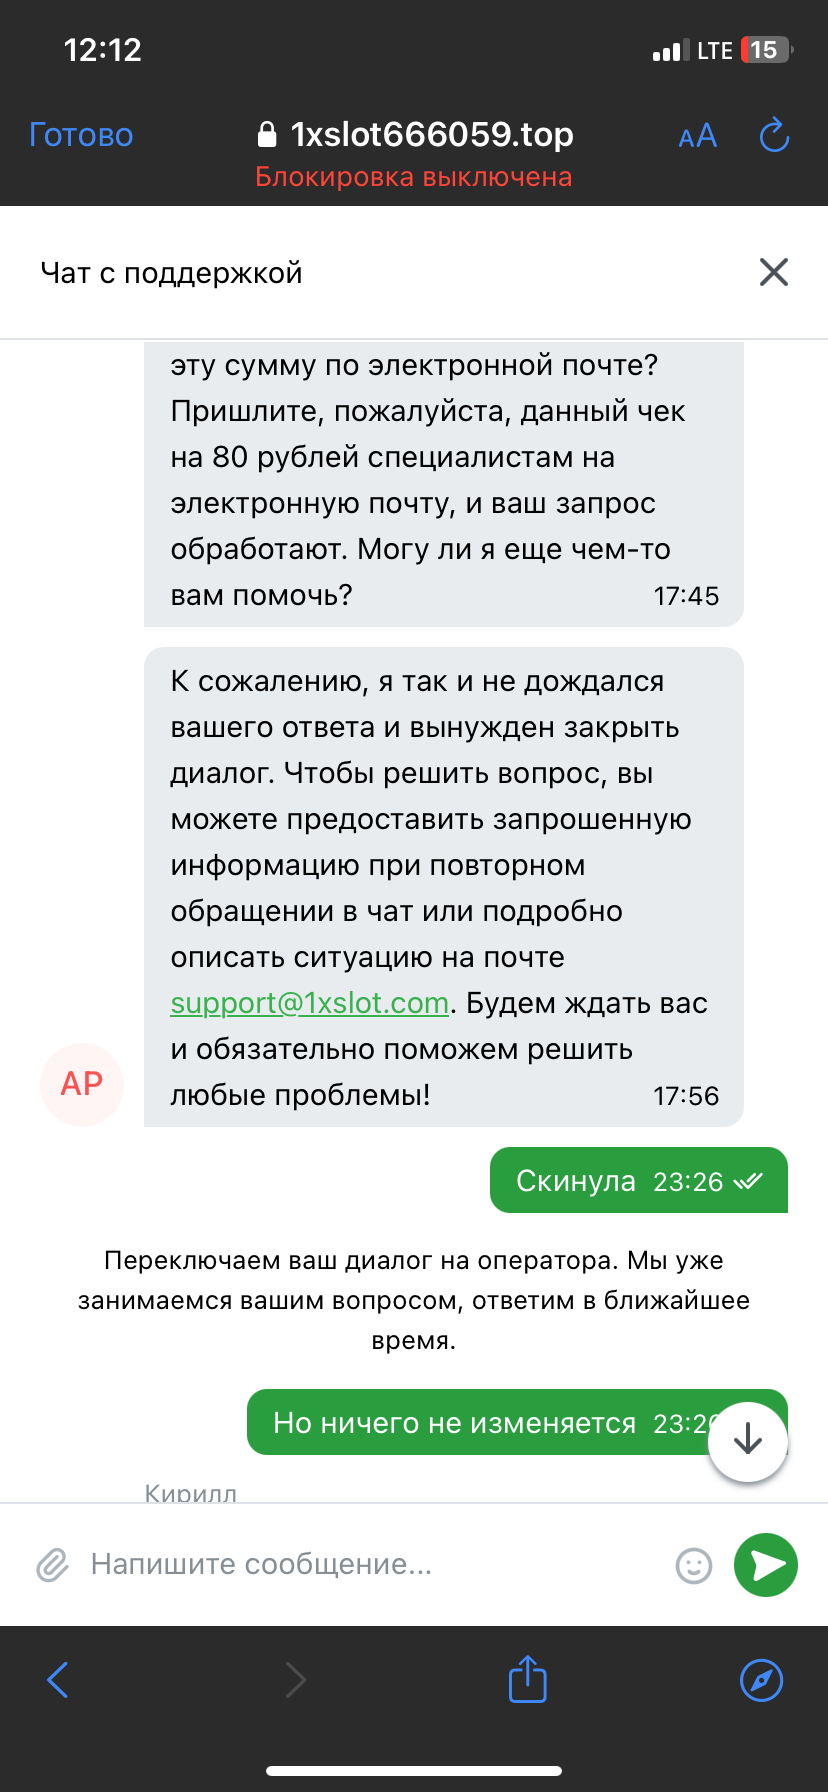This screenshot has width=828, height=1792.
Task: Open the emoji picker smiley icon
Action: tap(694, 1565)
